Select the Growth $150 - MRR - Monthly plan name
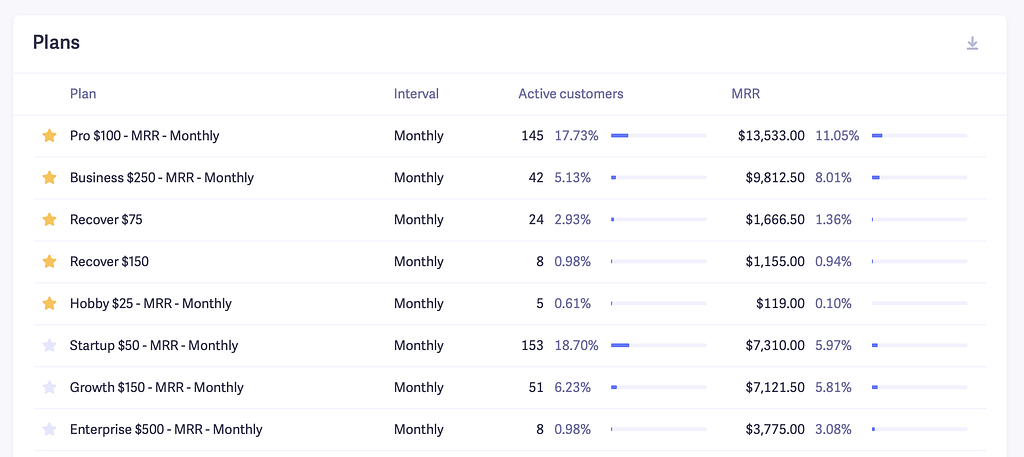 coord(156,388)
